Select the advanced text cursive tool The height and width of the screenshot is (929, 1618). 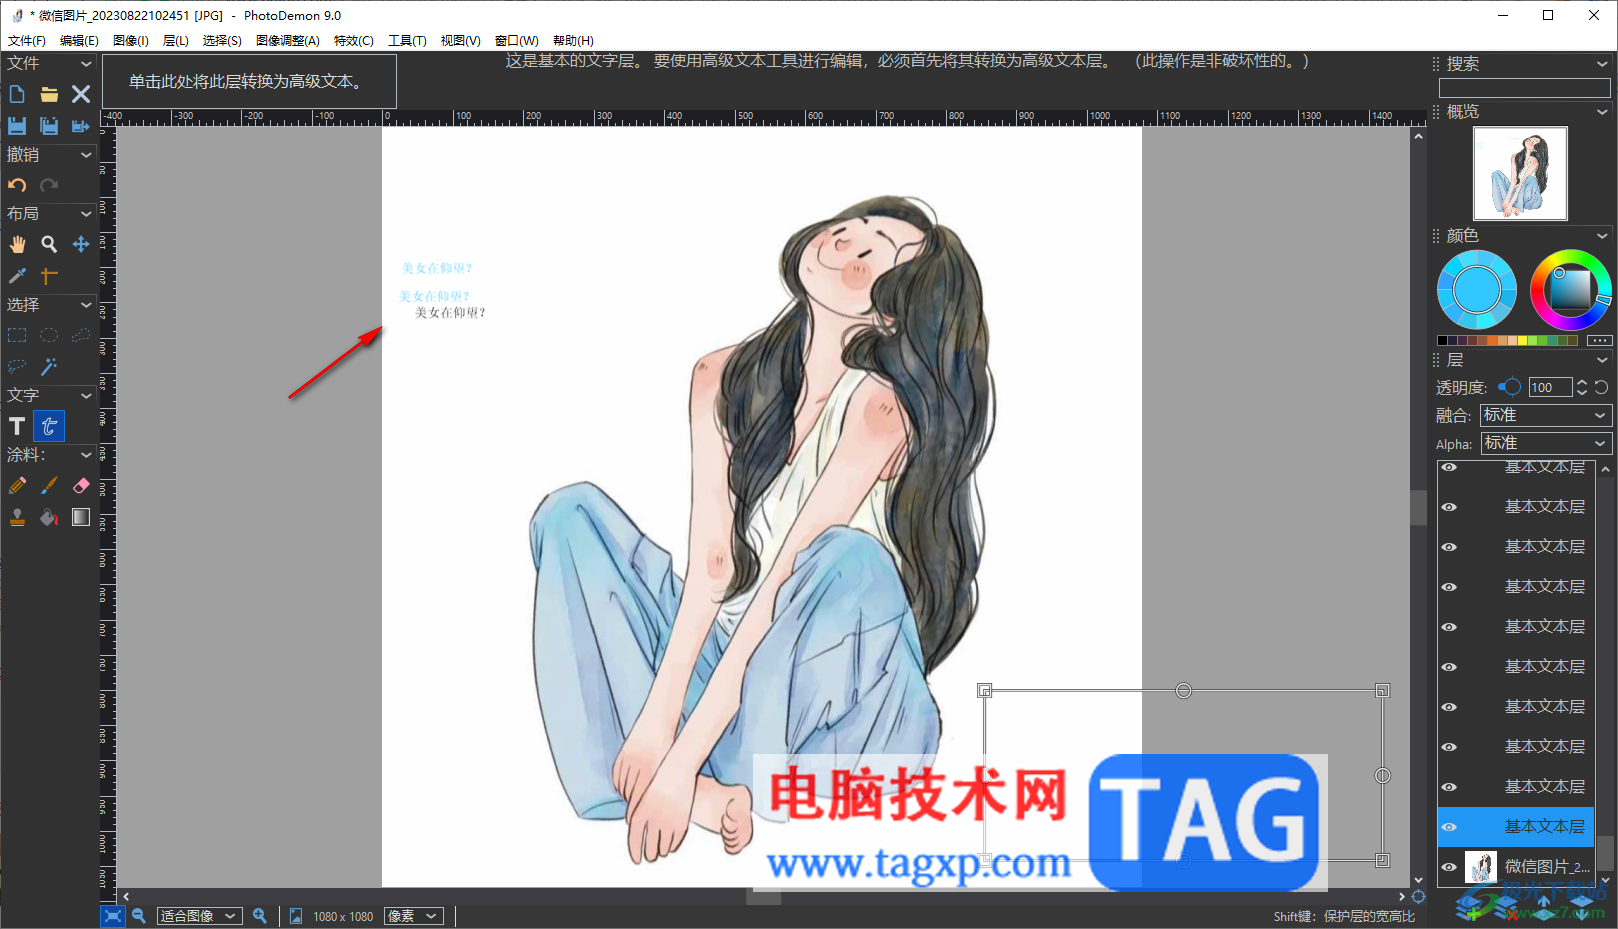point(49,426)
